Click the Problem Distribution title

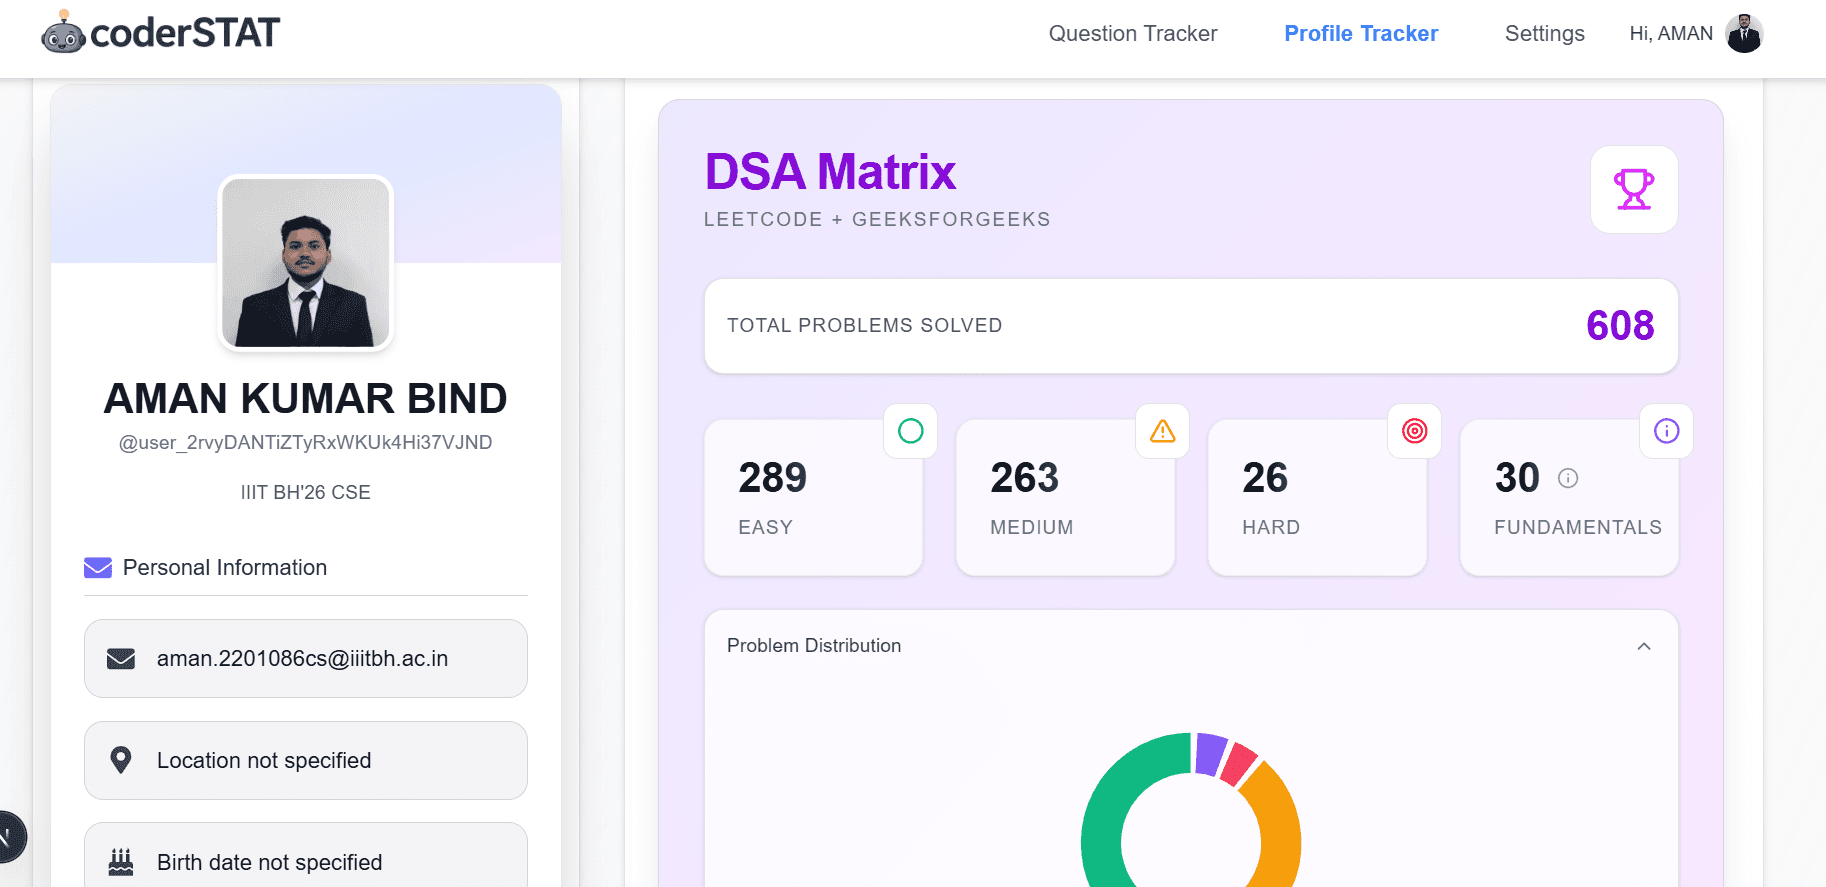click(814, 646)
